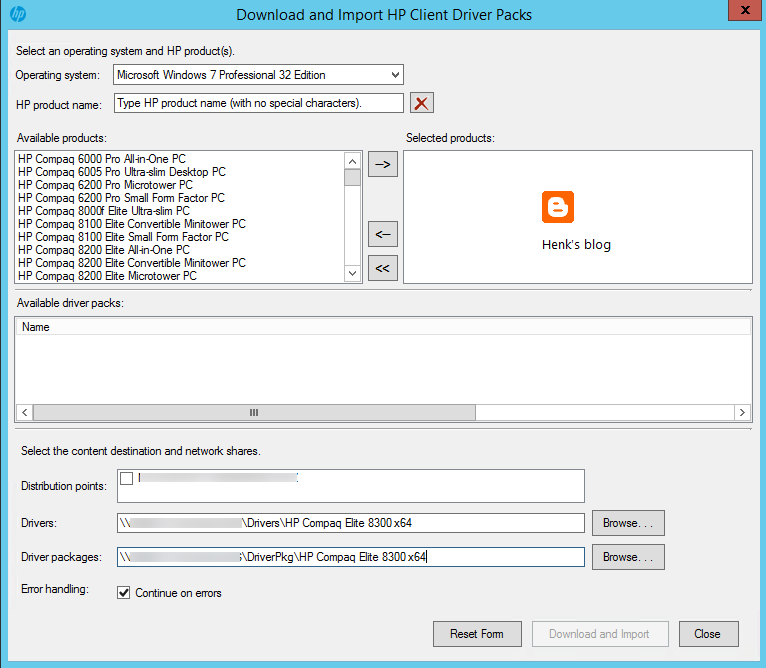This screenshot has height=668, width=766.
Task: Select HP Compaq 8200 Elite All-in-One PC
Action: pos(104,250)
